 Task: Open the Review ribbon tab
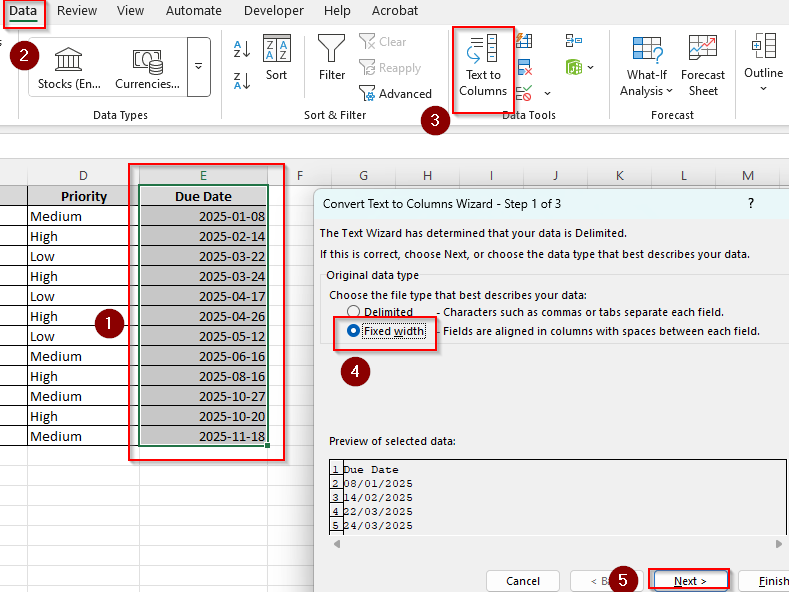[x=76, y=11]
